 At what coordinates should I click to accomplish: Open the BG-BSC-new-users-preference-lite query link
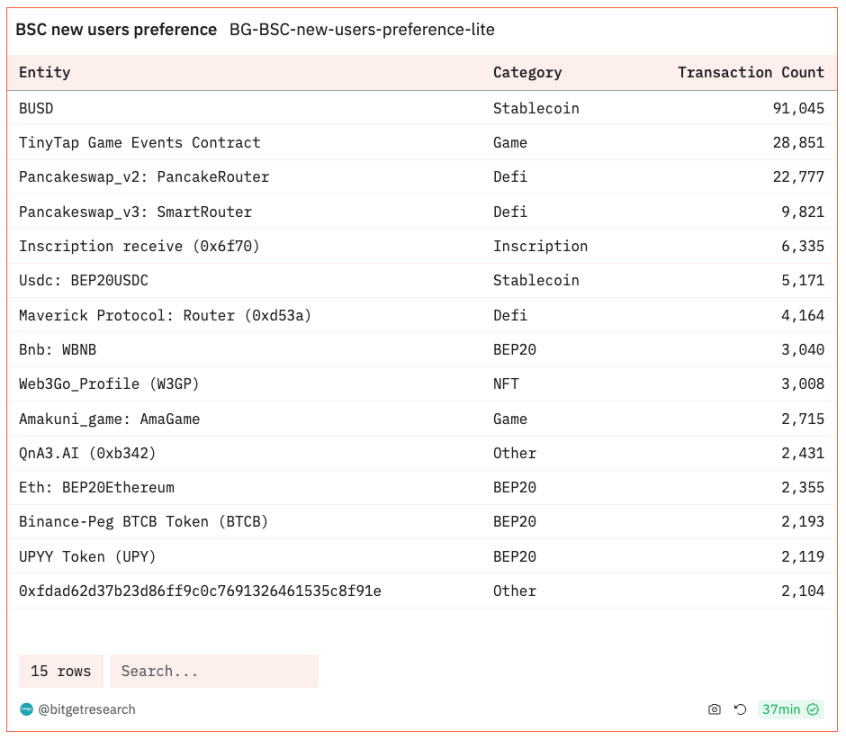[x=361, y=30]
